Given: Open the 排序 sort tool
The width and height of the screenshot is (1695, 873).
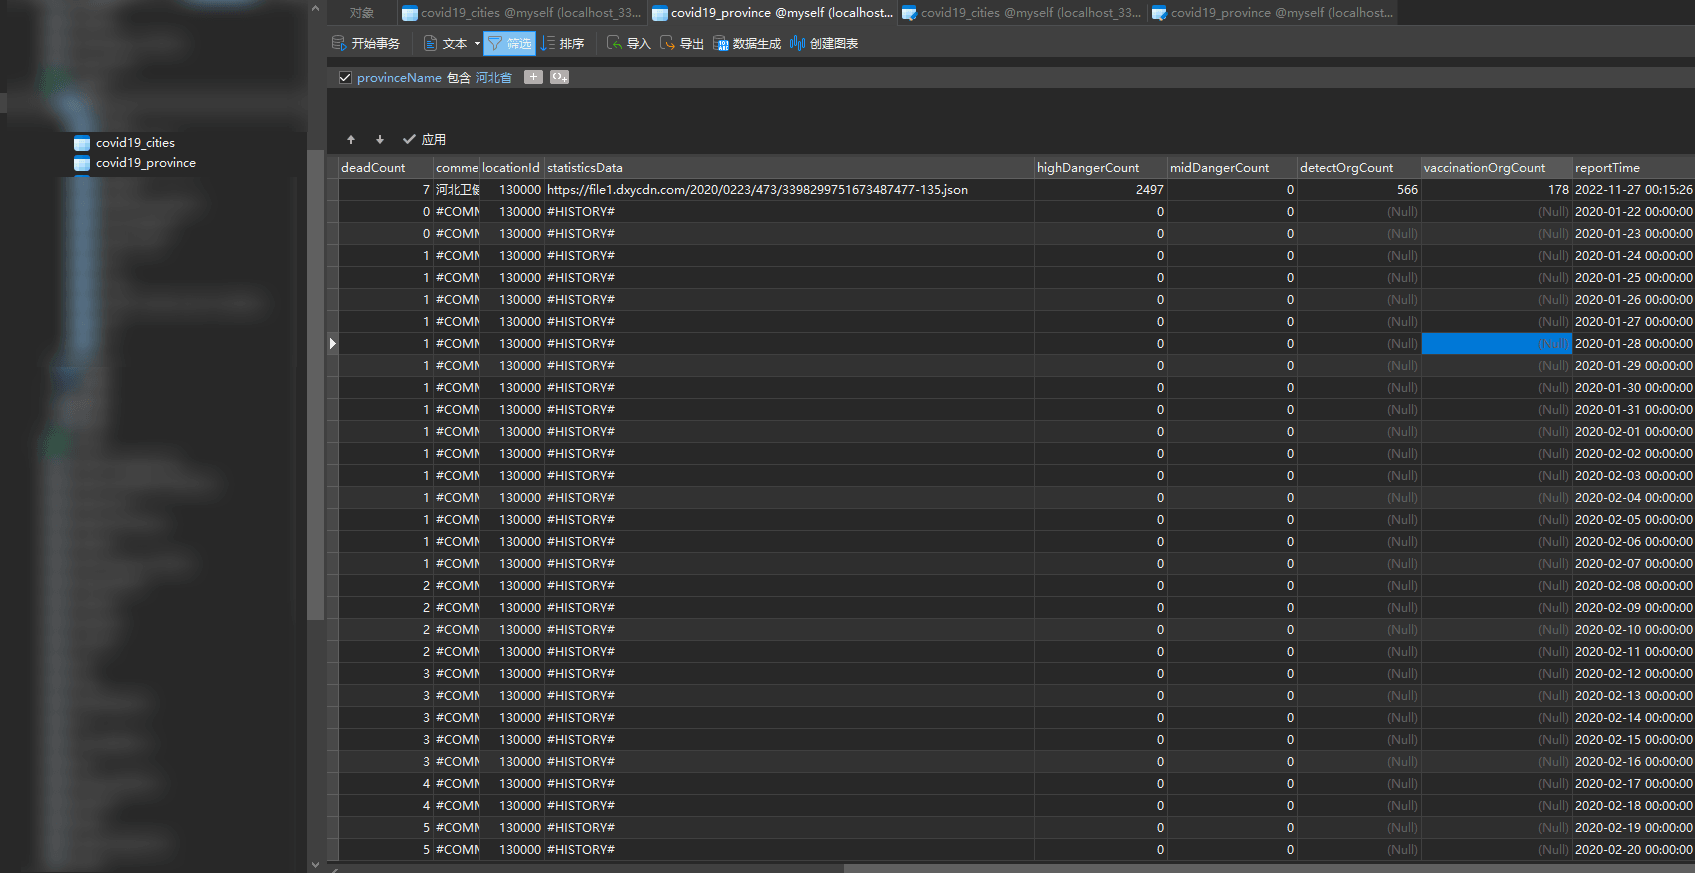Looking at the screenshot, I should pyautogui.click(x=562, y=44).
